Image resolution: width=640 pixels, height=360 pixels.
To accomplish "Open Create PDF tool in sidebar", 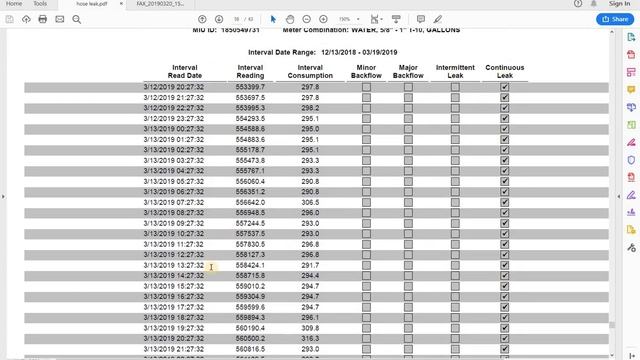I will pos(631,55).
